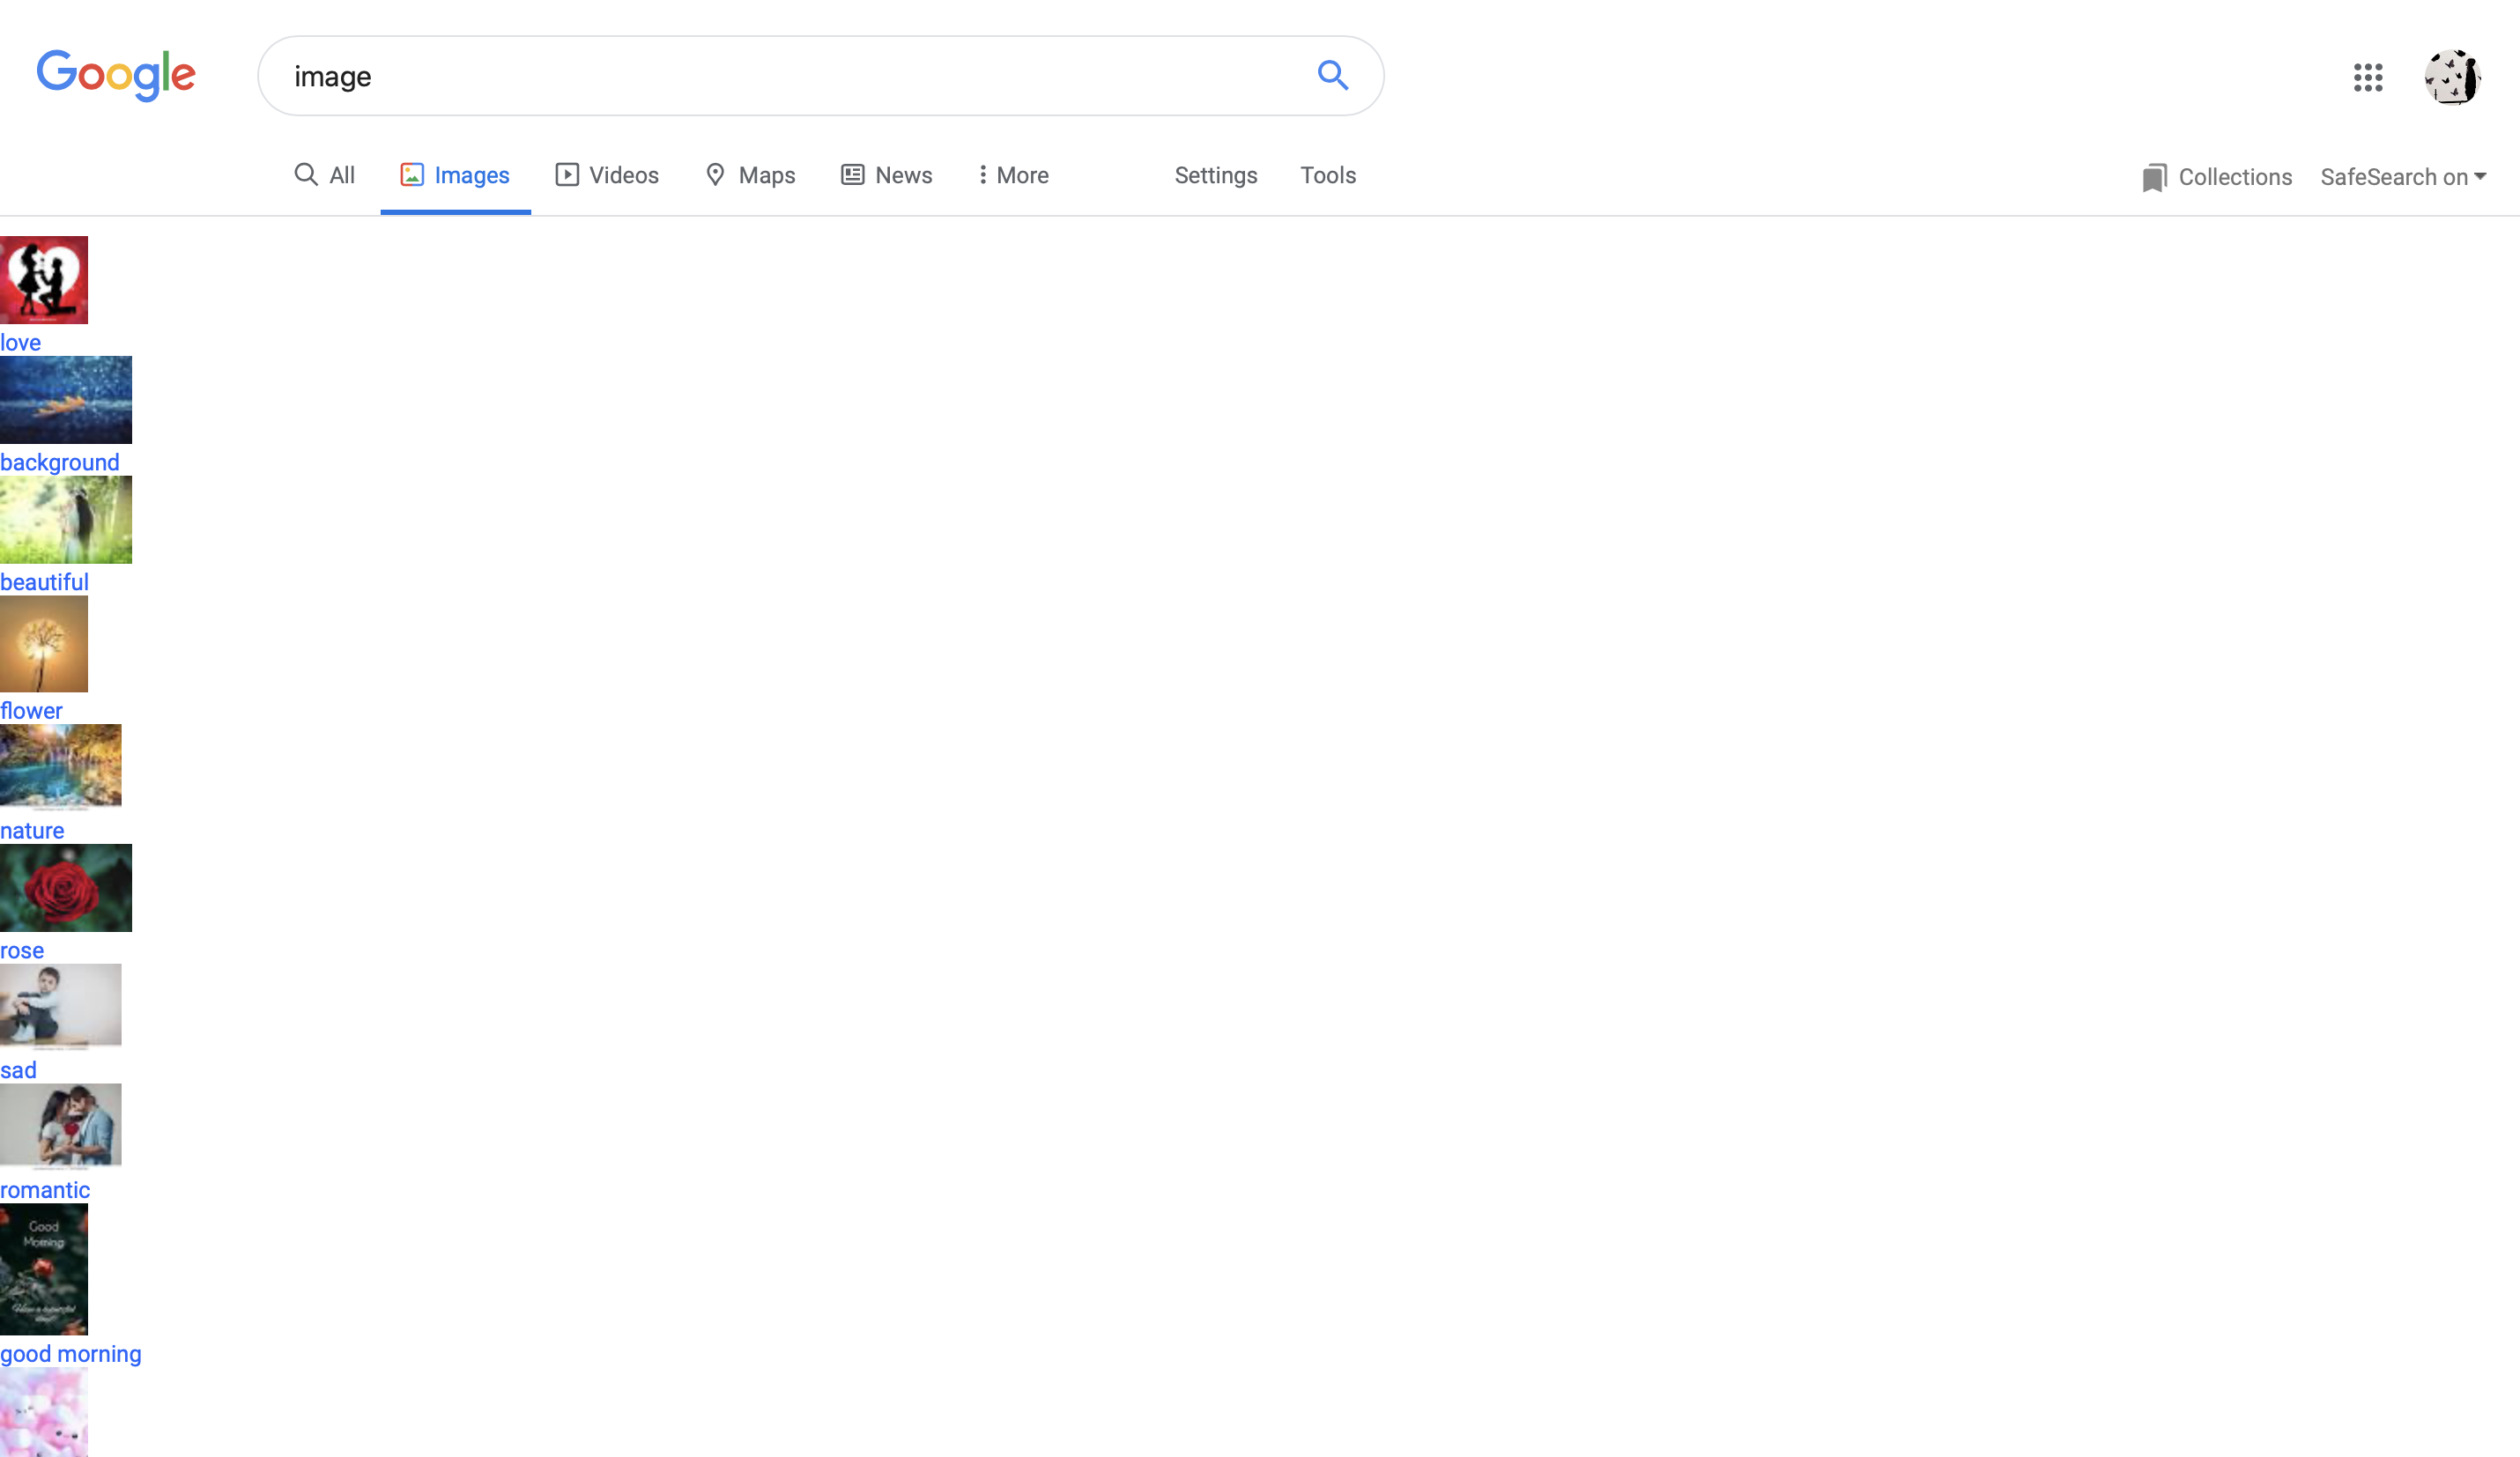Click the romantic couple thumbnail
The image size is (2520, 1457).
click(x=61, y=1126)
